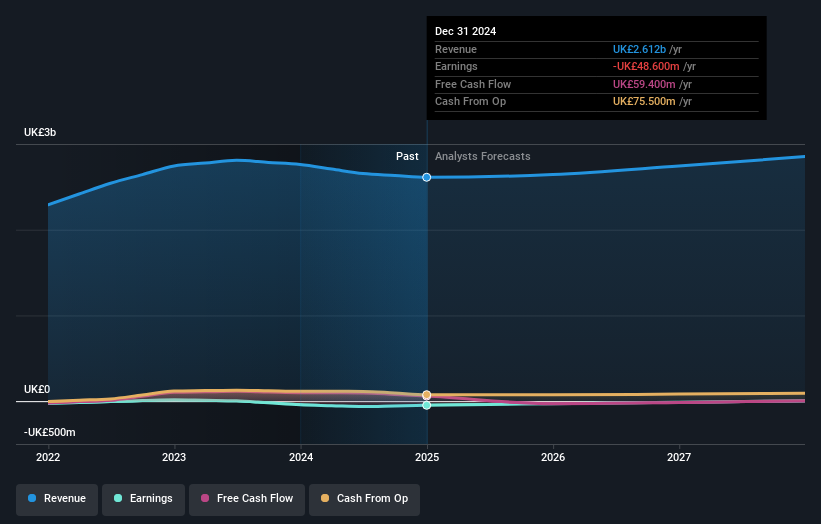Click the 2025 x-axis label
Viewport: 821px width, 524px height.
427,458
